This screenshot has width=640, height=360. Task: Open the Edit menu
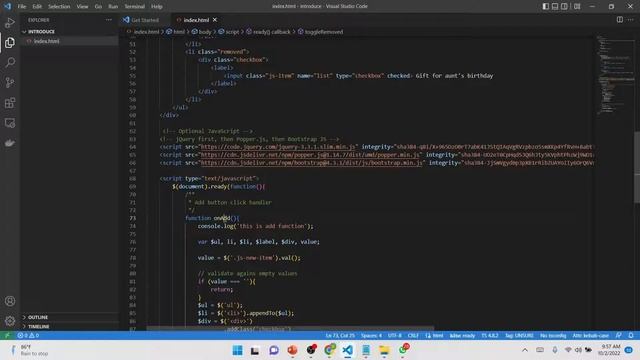coord(37,7)
